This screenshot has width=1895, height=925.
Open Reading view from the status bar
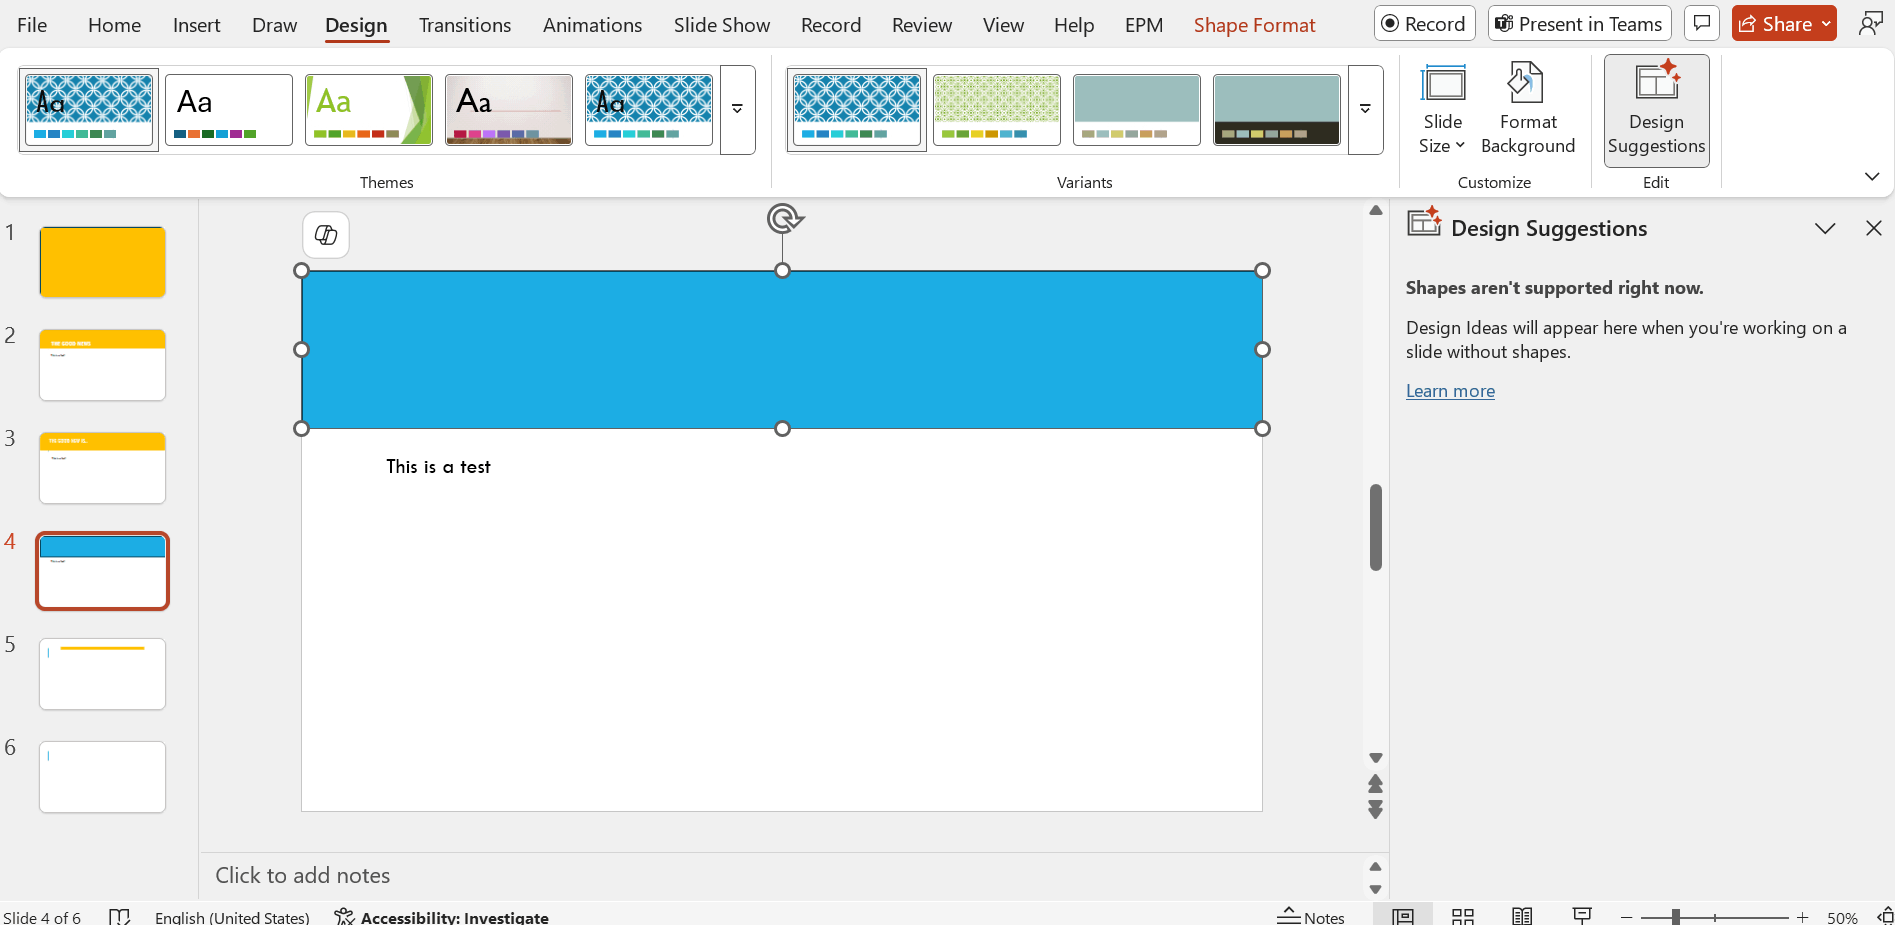pyautogui.click(x=1522, y=915)
